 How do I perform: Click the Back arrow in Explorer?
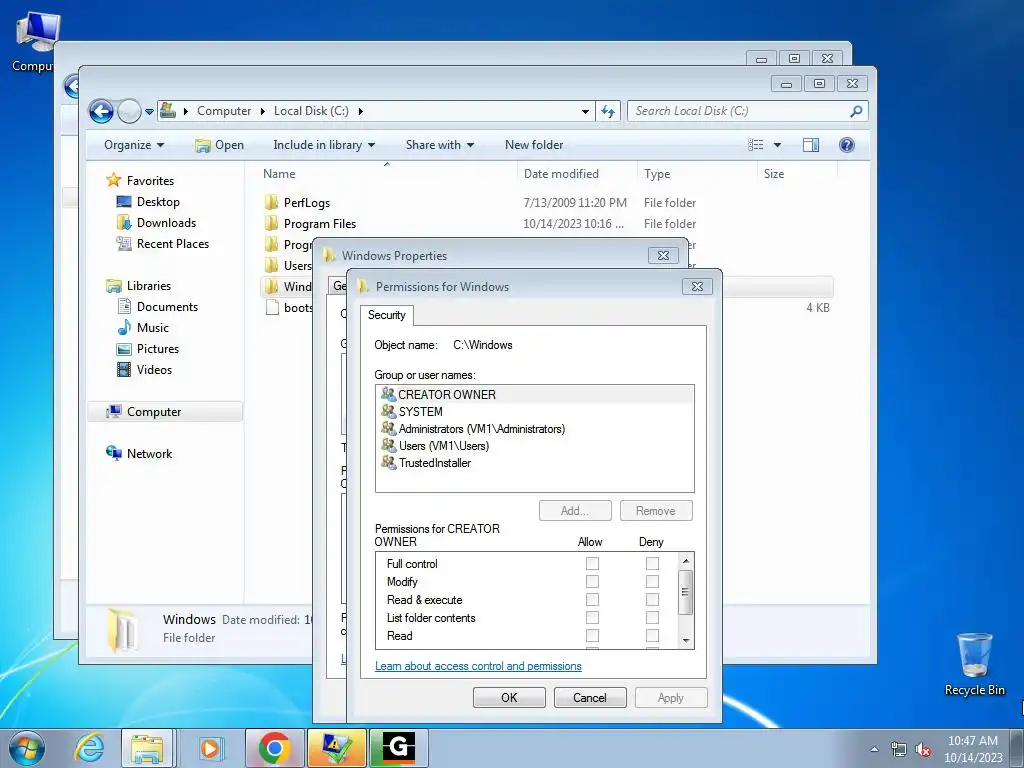click(101, 111)
